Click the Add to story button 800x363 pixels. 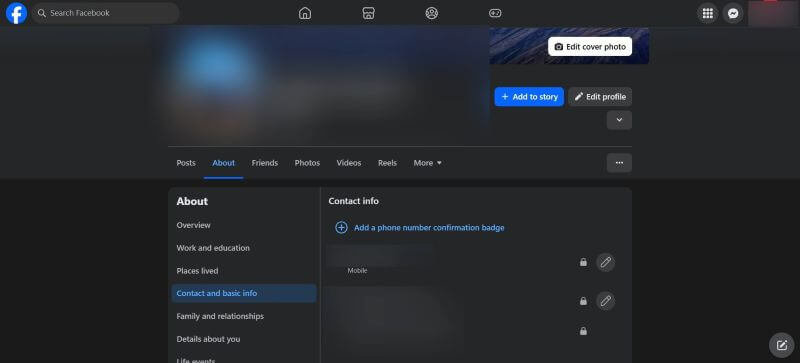pos(529,96)
